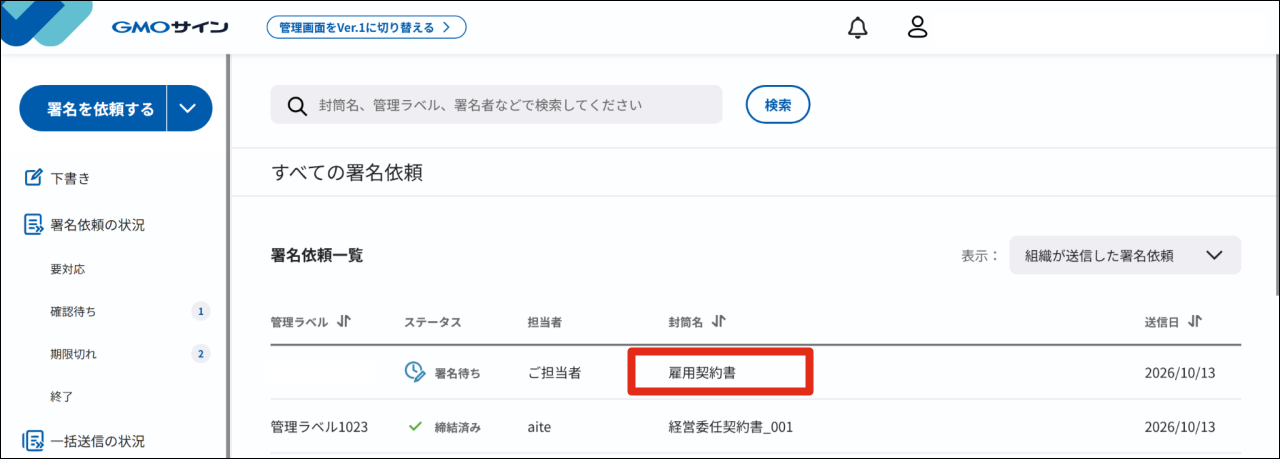Click the aite assignee cell
The image size is (1280, 459).
coord(540,427)
